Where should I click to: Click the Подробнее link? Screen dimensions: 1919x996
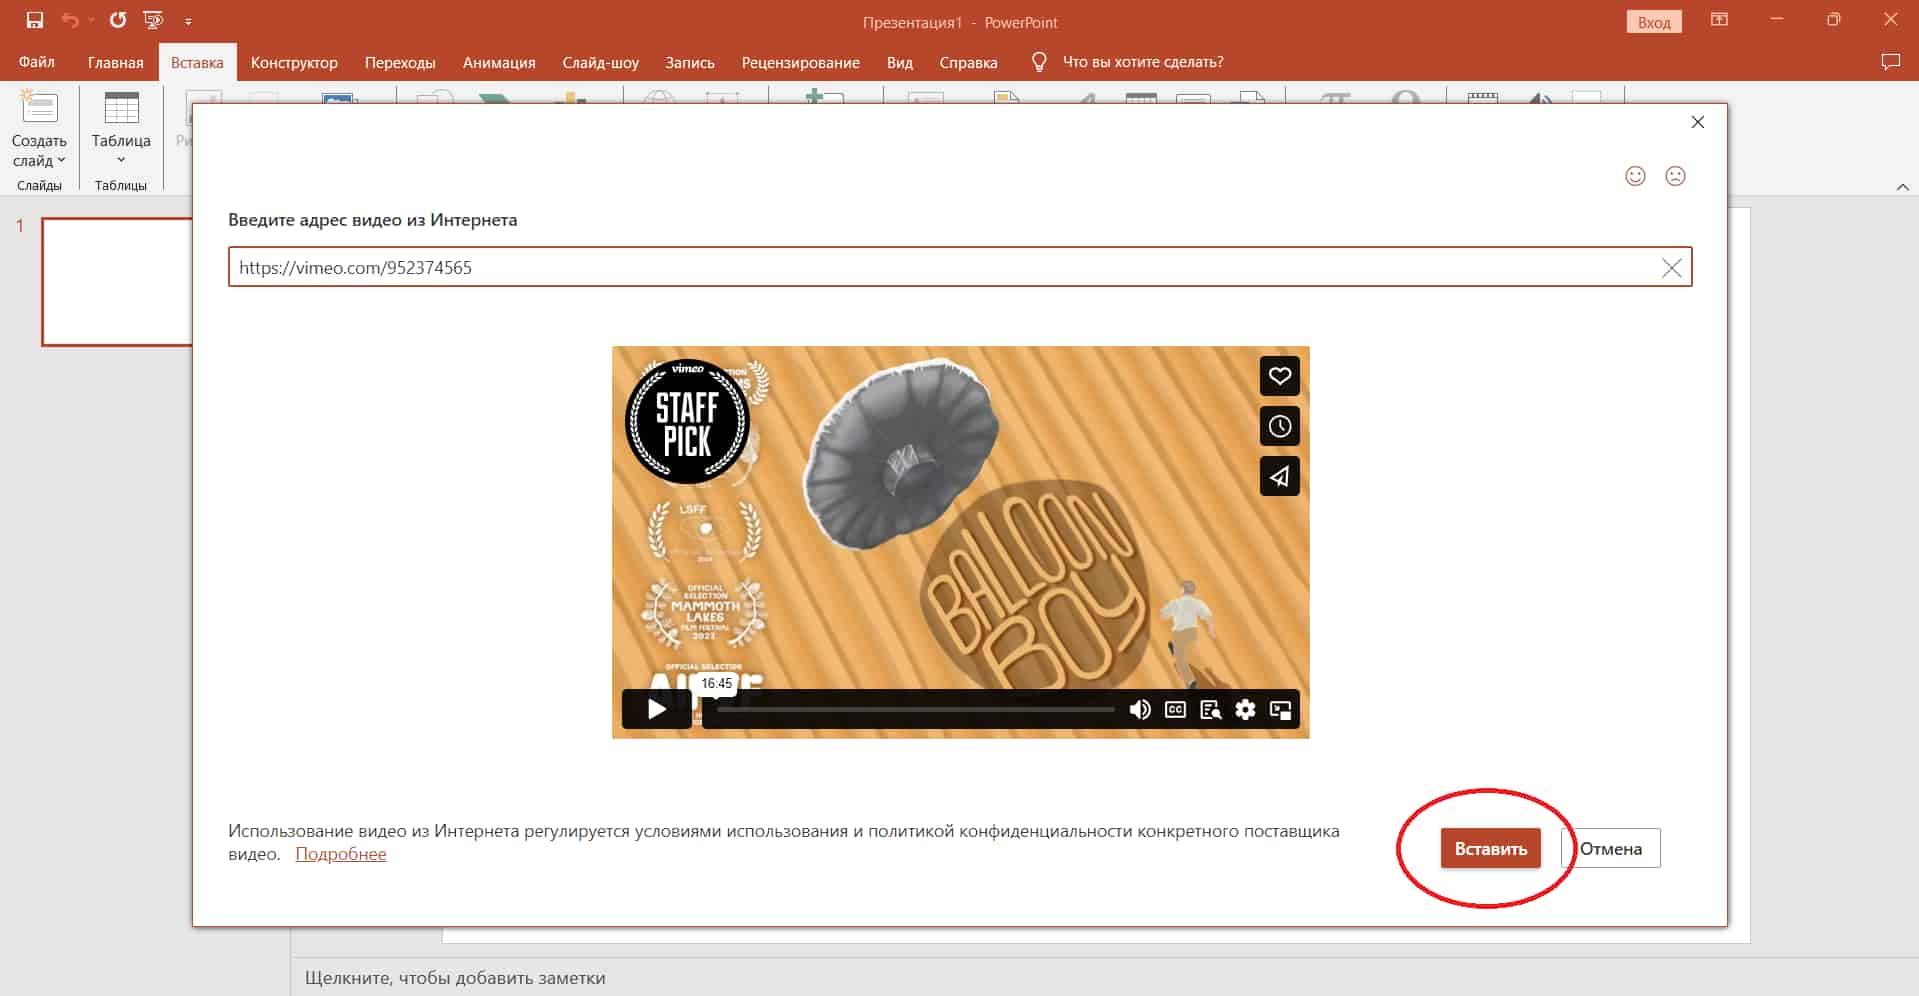click(x=341, y=854)
